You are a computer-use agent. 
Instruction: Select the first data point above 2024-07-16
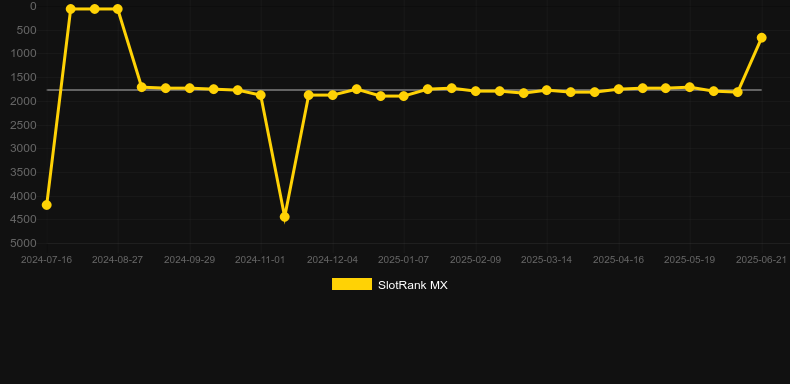click(46, 205)
